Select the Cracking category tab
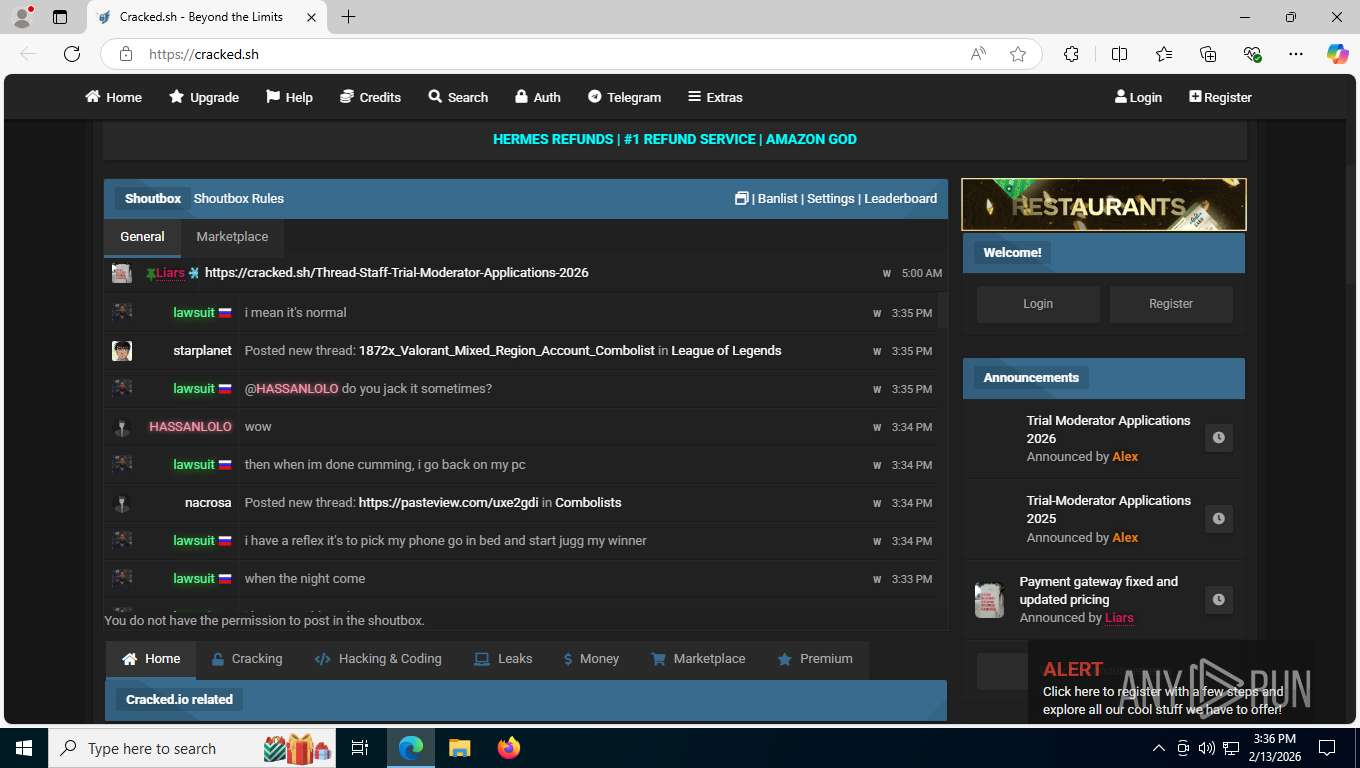Viewport: 1360px width, 768px height. (x=246, y=659)
